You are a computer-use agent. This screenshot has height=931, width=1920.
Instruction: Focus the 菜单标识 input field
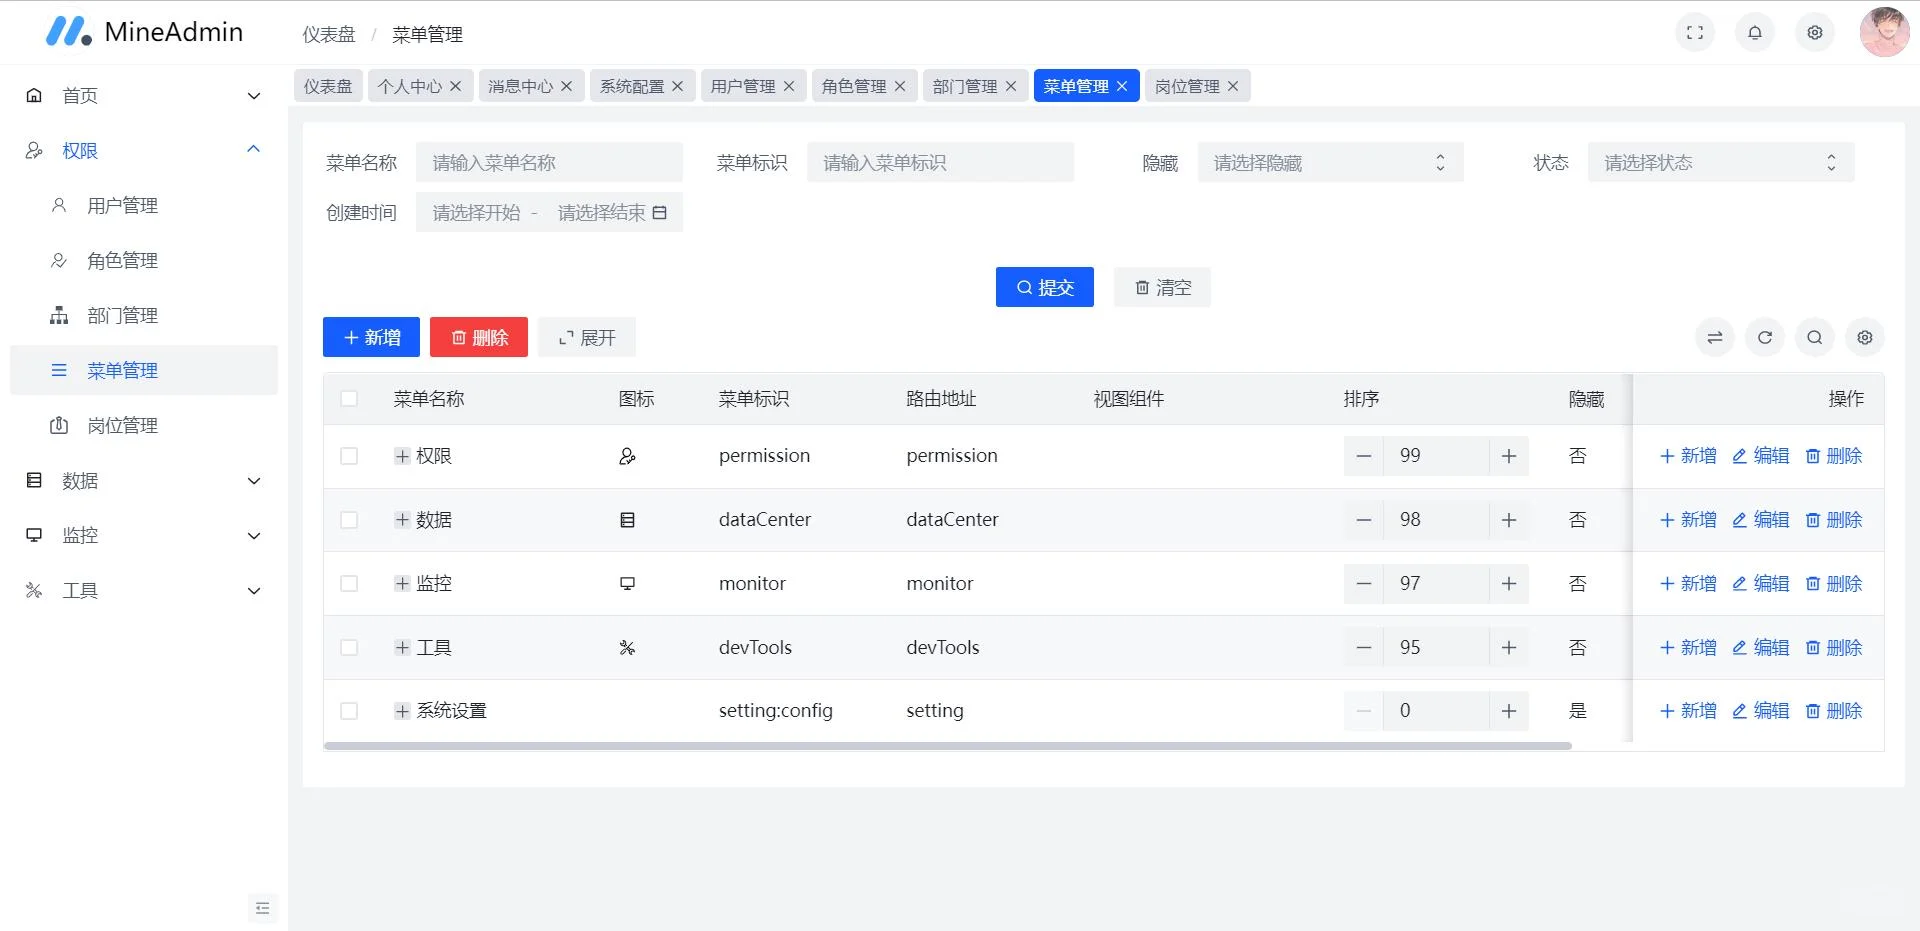940,163
